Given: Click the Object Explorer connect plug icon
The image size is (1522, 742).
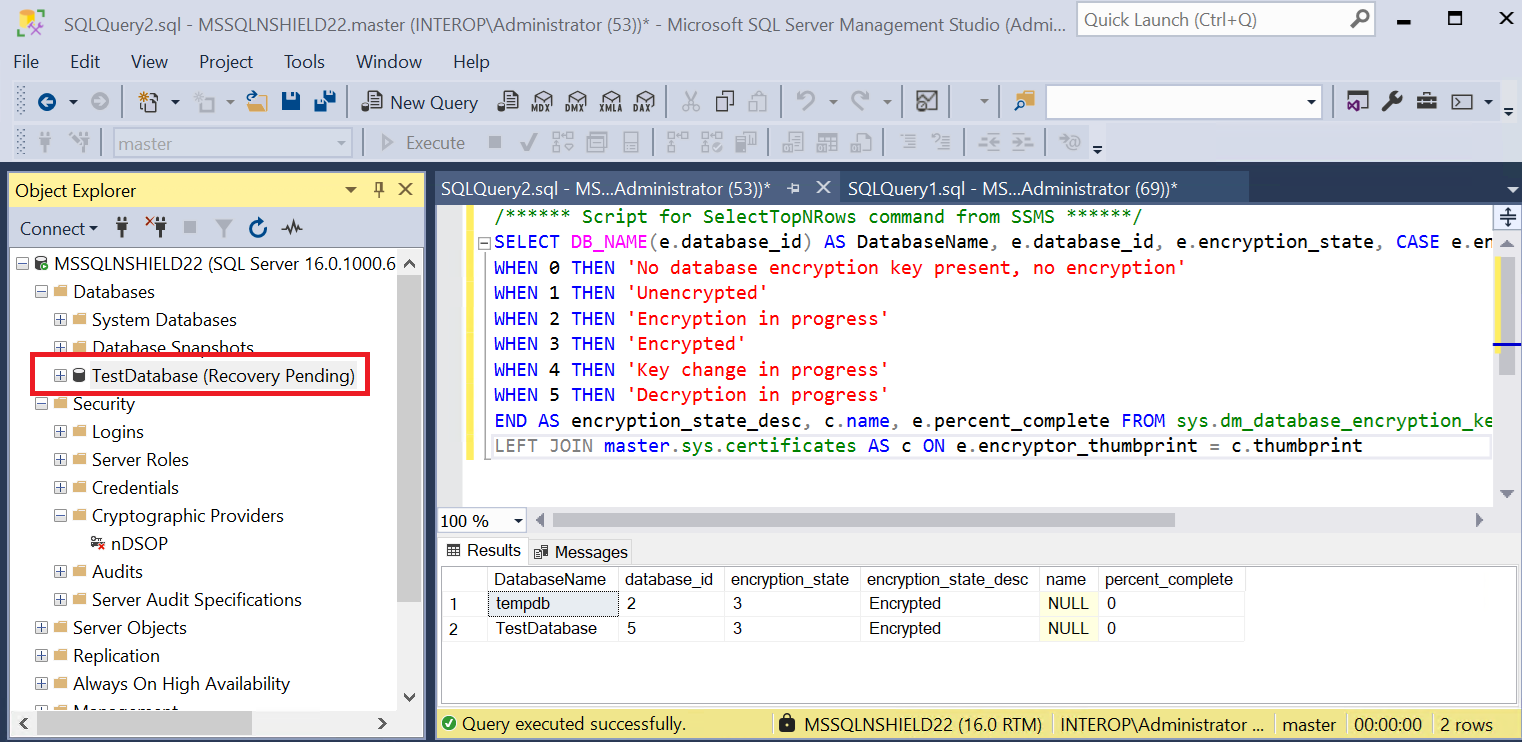Looking at the screenshot, I should pos(122,228).
